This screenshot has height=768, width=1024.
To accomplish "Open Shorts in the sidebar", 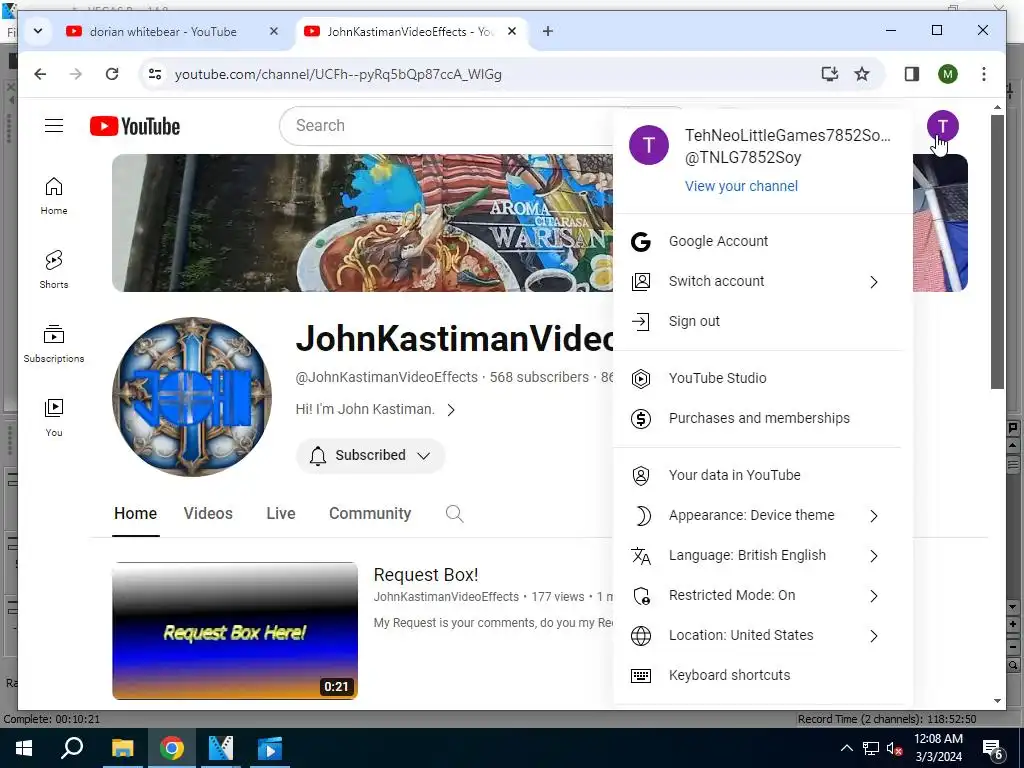I will (54, 269).
